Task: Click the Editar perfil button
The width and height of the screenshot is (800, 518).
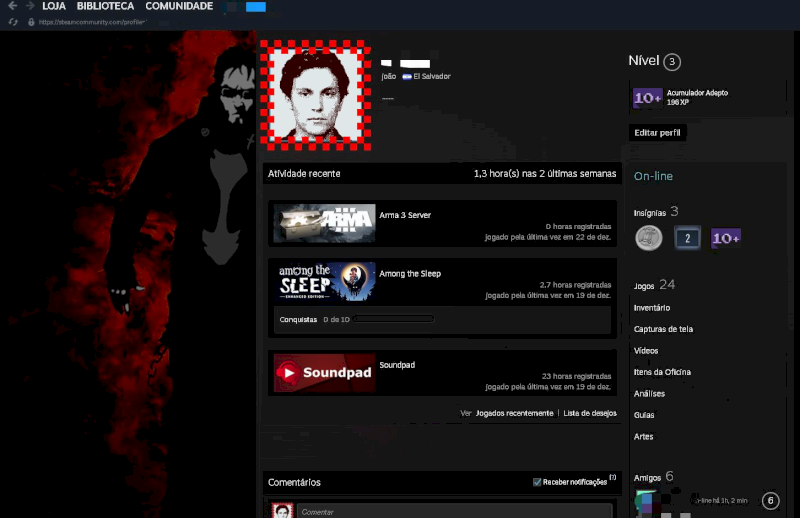Action: (x=657, y=133)
